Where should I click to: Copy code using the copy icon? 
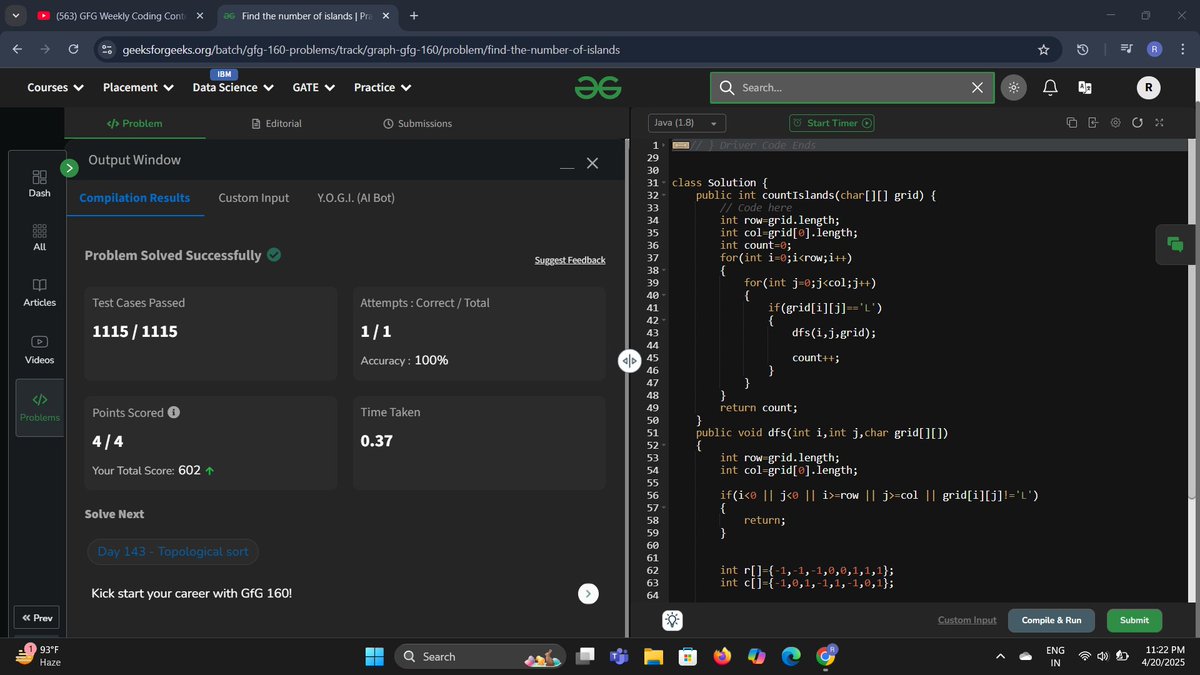[1070, 123]
